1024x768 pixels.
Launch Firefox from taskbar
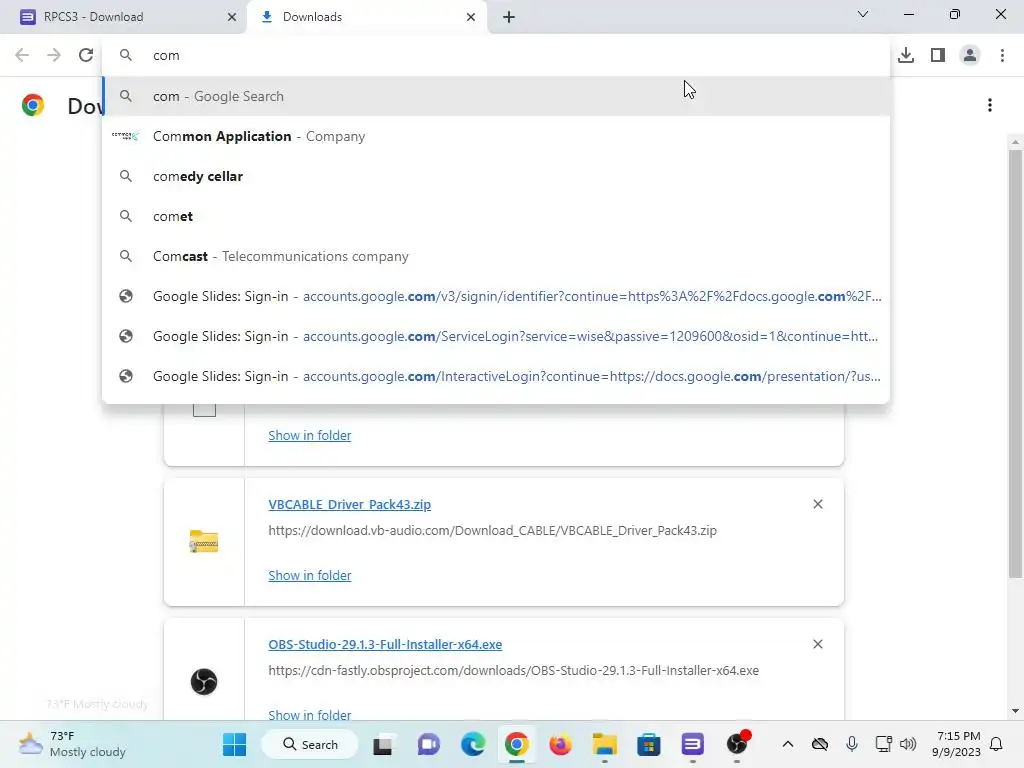click(560, 744)
